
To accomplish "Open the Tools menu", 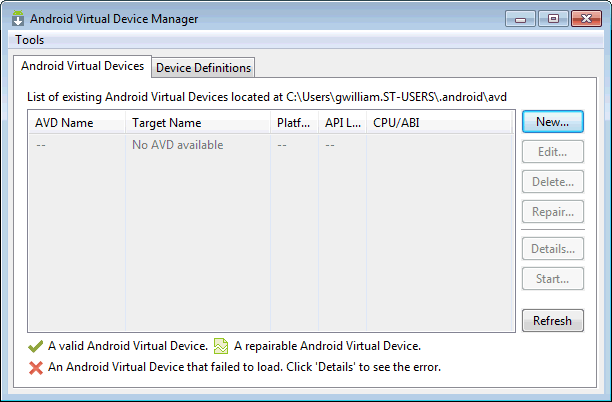I will [30, 40].
